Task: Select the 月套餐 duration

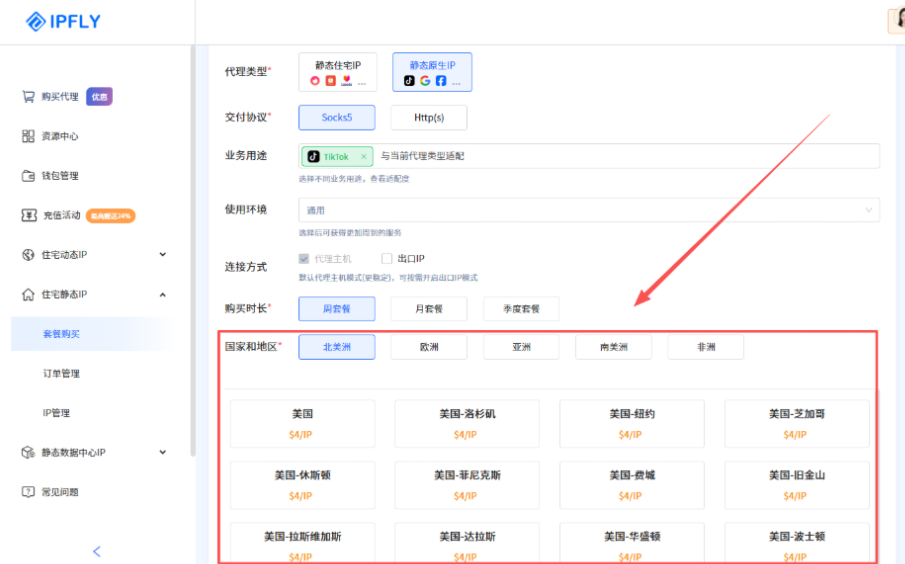Action: [x=429, y=309]
